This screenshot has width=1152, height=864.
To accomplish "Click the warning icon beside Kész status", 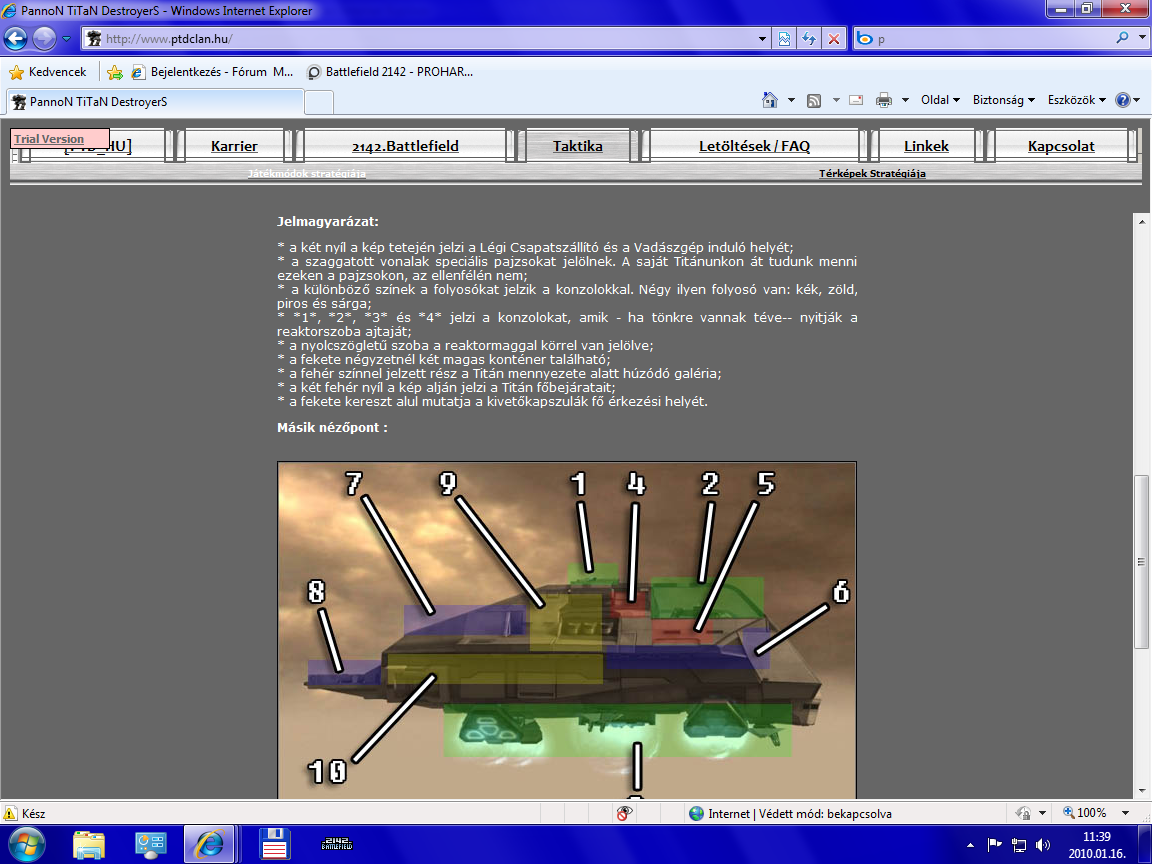I will tap(10, 813).
